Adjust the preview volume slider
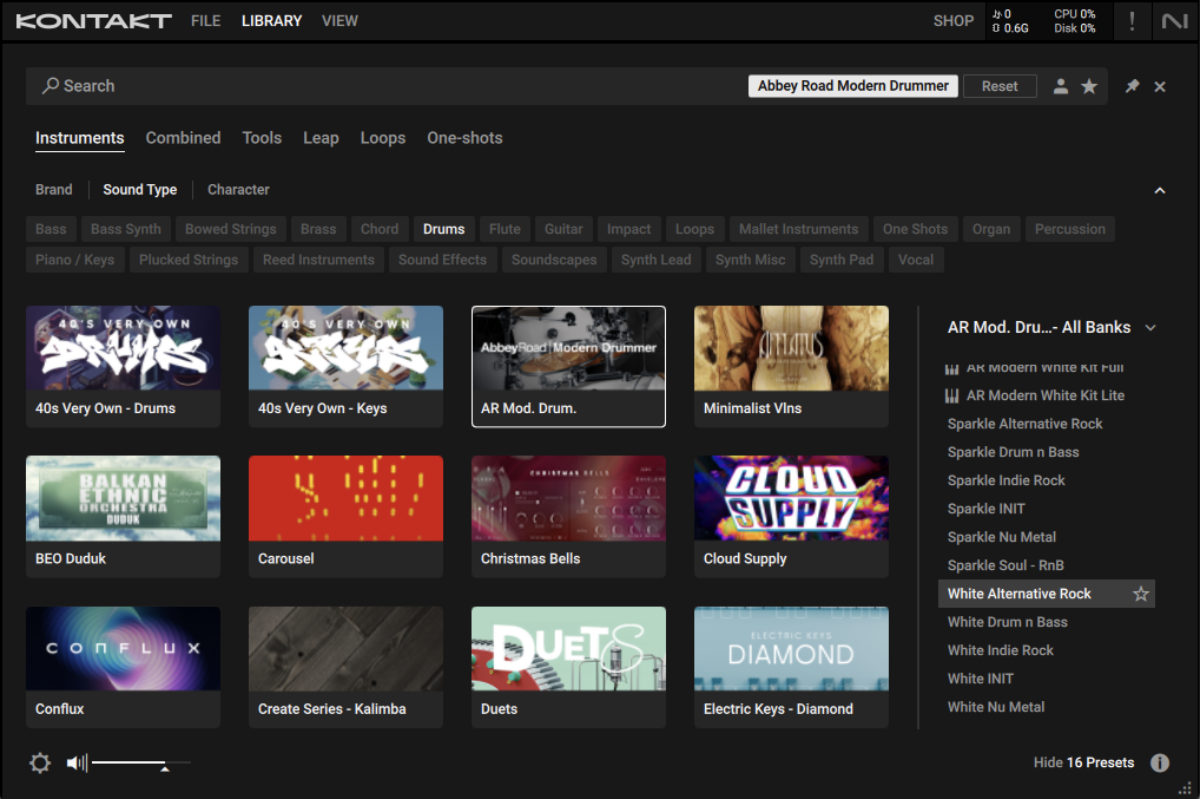Image resolution: width=1200 pixels, height=799 pixels. point(141,764)
